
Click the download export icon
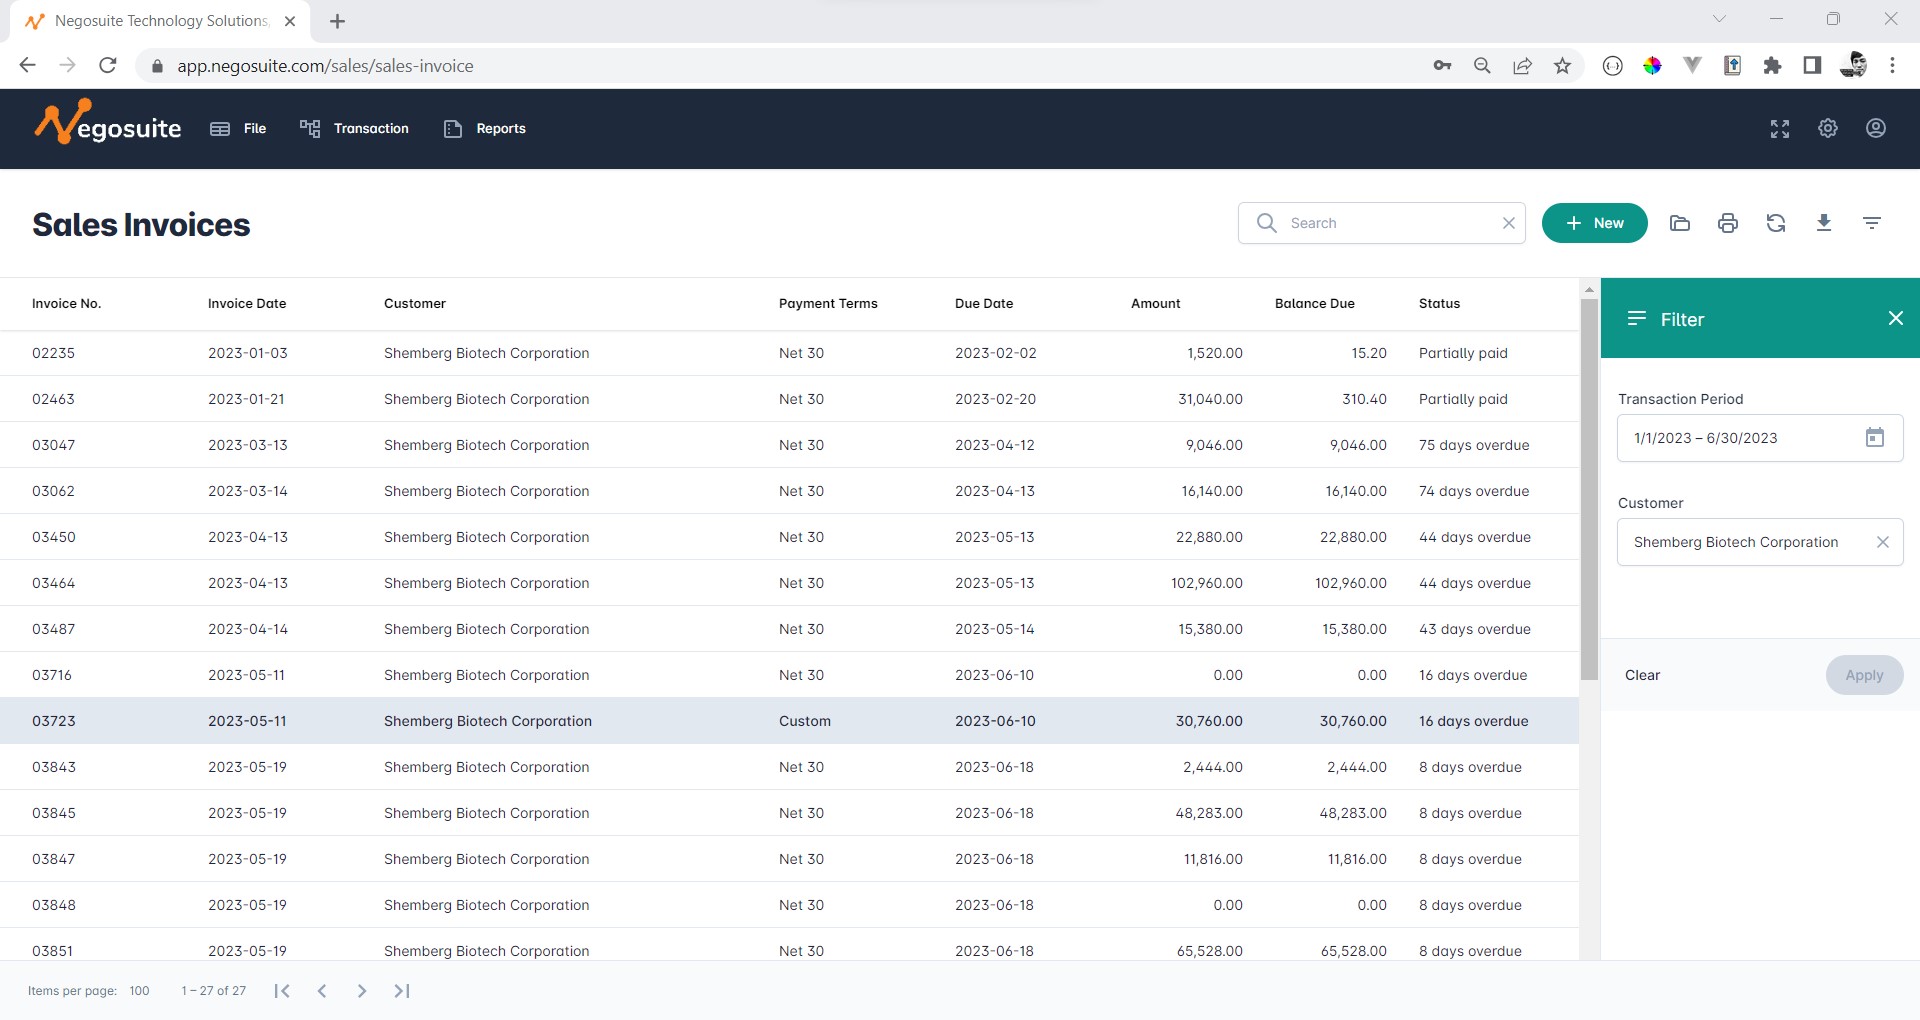pos(1823,223)
